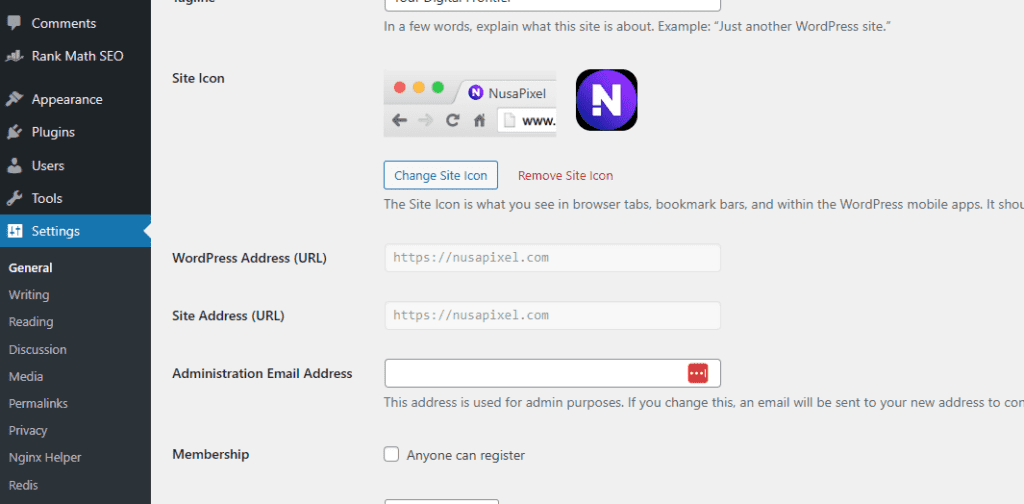Open the Writing settings submenu
This screenshot has width=1024, height=504.
[29, 295]
